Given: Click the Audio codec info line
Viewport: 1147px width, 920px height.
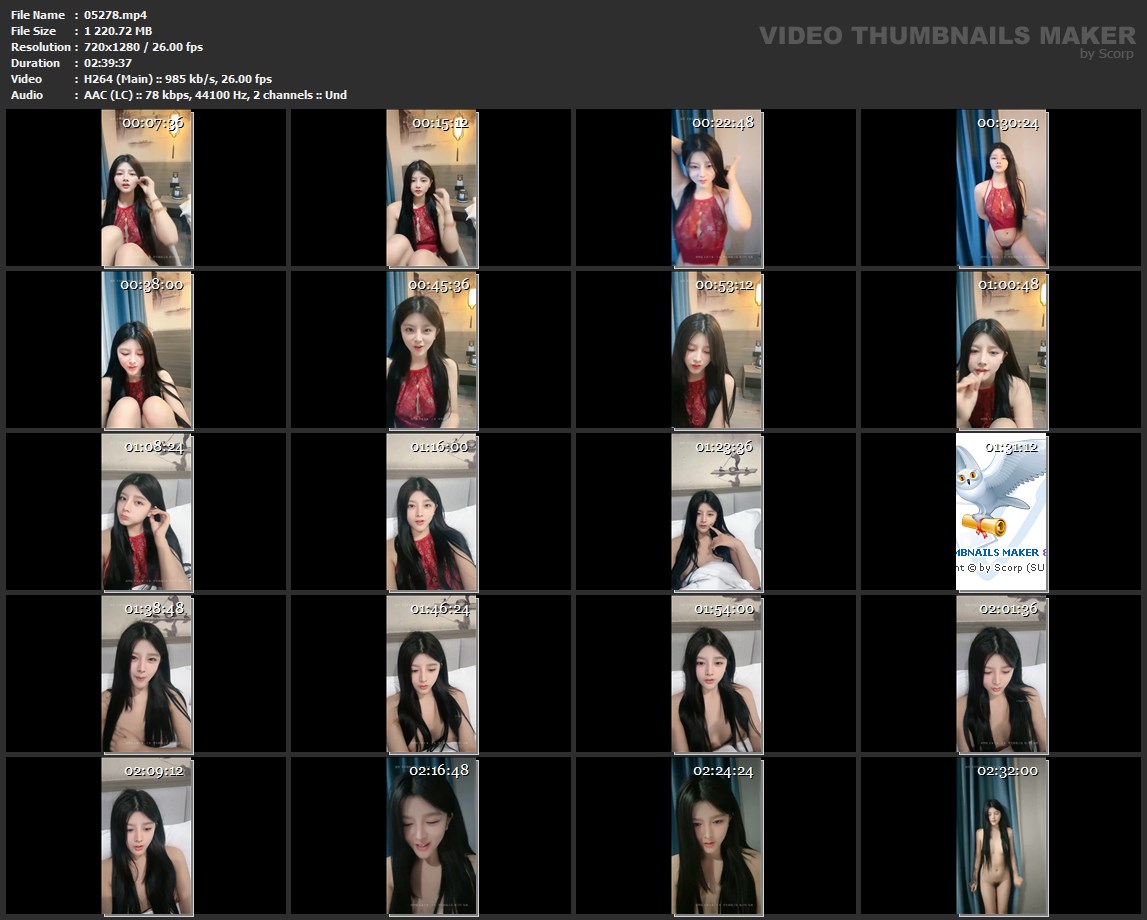Looking at the screenshot, I should click(x=215, y=95).
